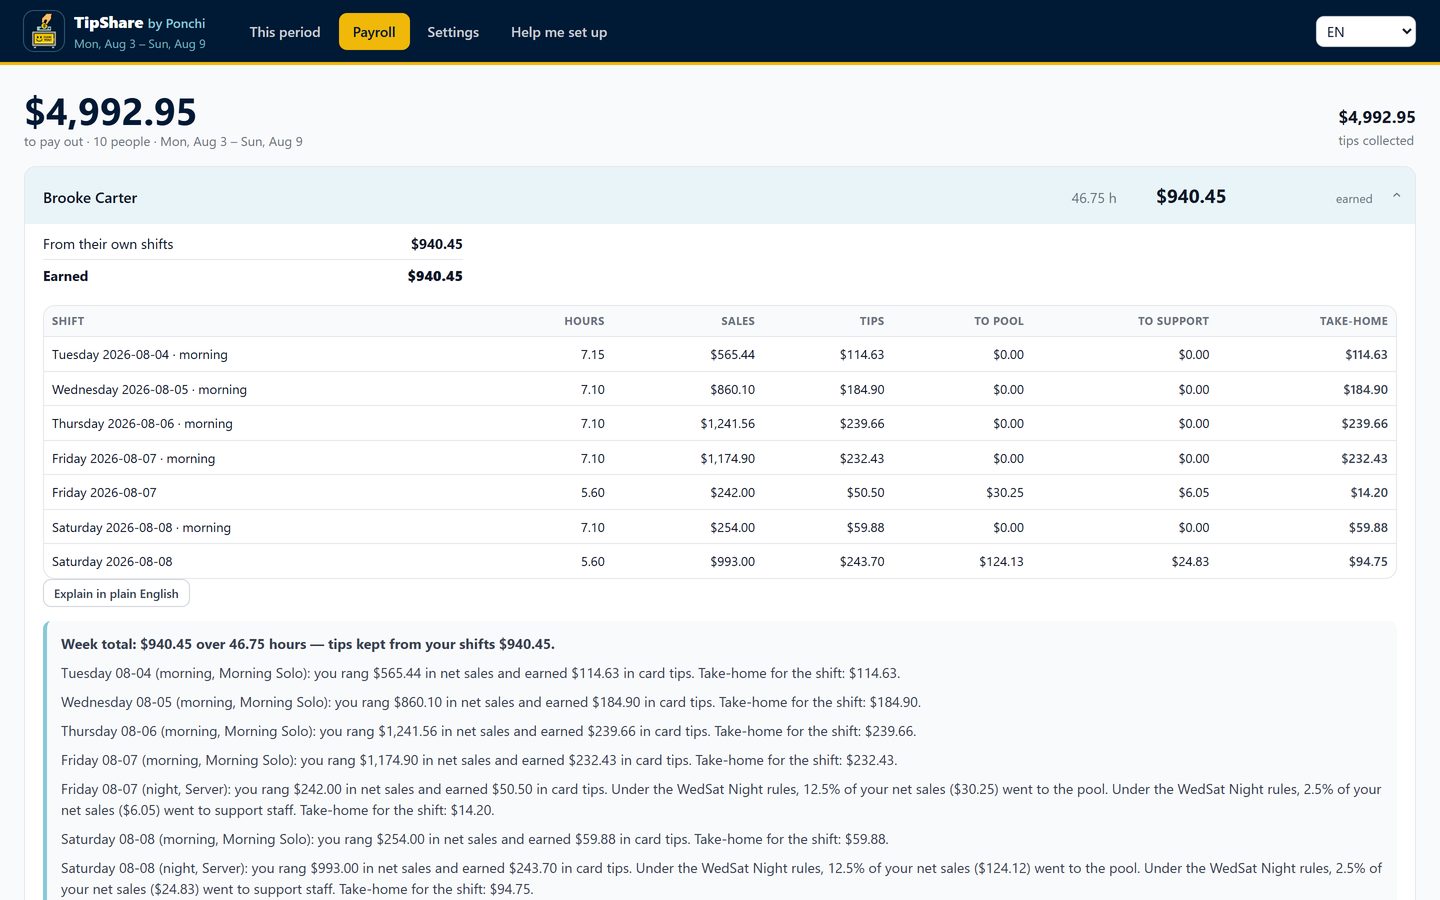Click the $860.10 sales cell for Wednesday
1440x900 pixels.
(x=732, y=390)
